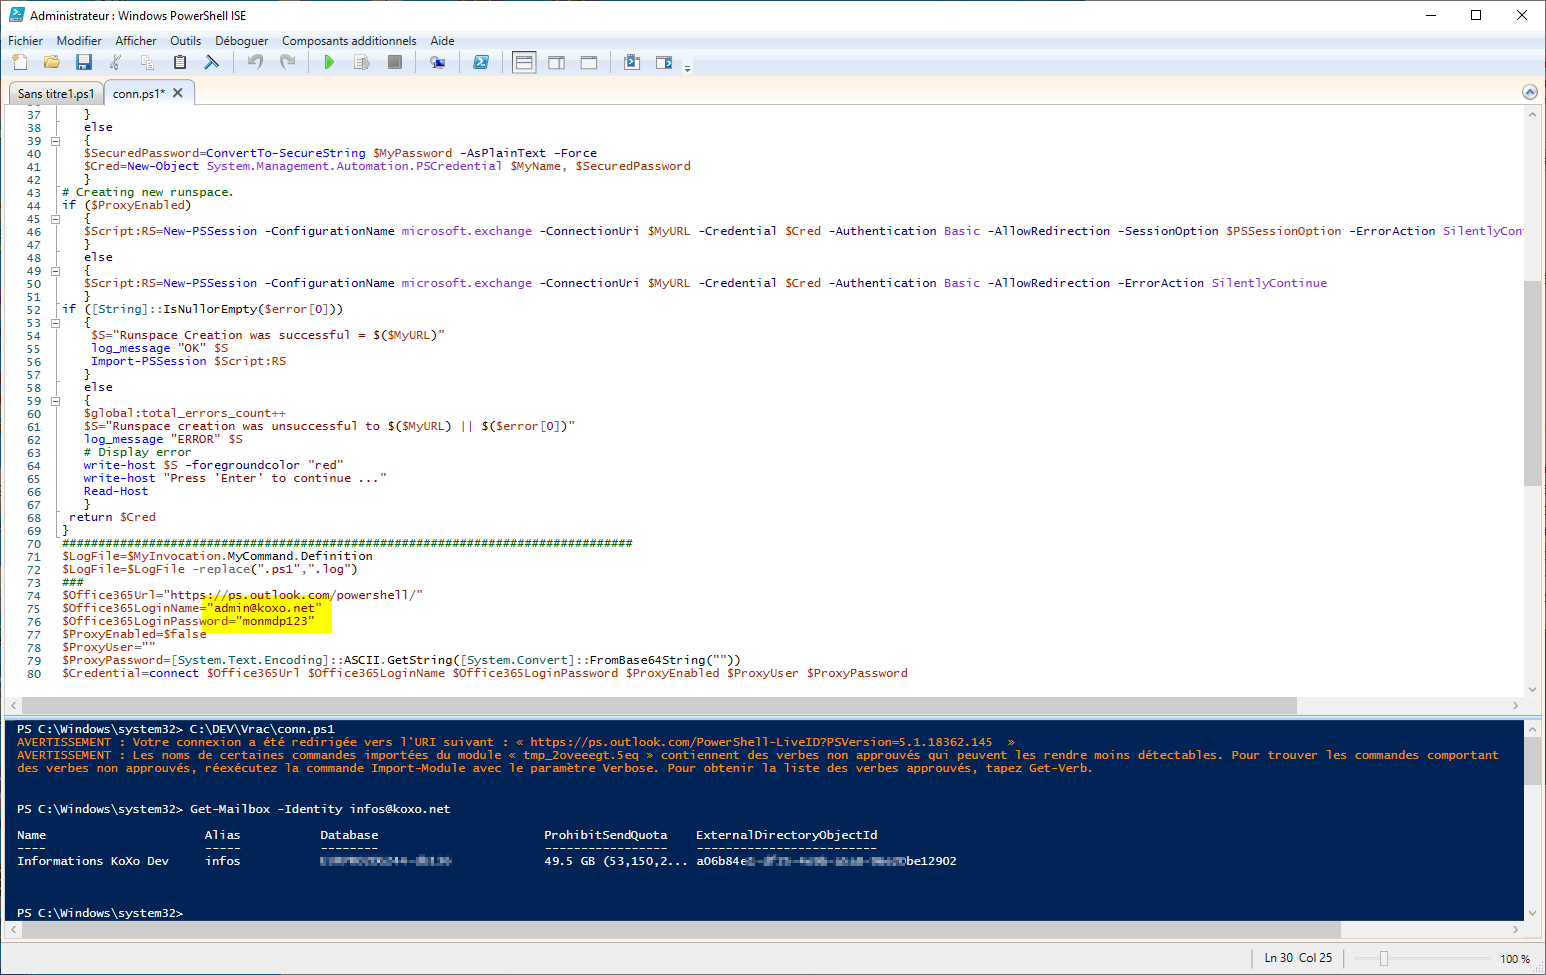Image resolution: width=1546 pixels, height=975 pixels.
Task: Click "Import-PSSession" on line 56
Action: pyautogui.click(x=149, y=361)
